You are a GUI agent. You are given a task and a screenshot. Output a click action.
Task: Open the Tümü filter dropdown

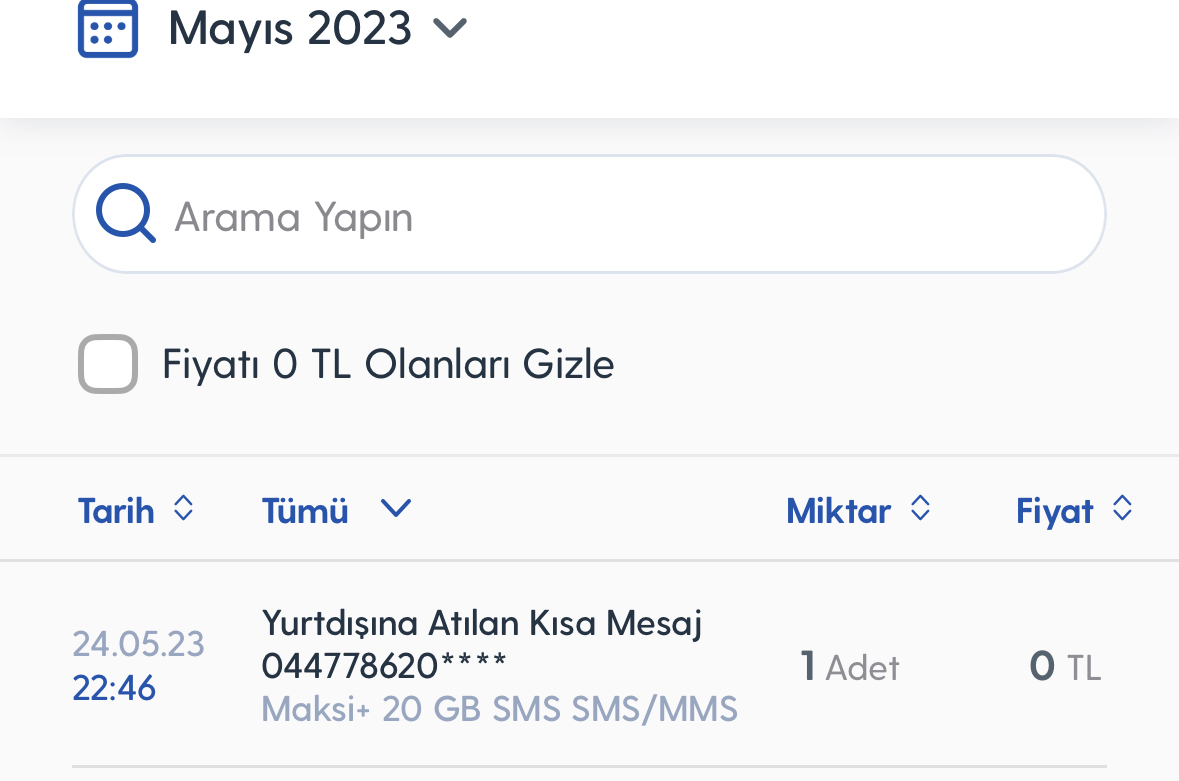point(305,511)
